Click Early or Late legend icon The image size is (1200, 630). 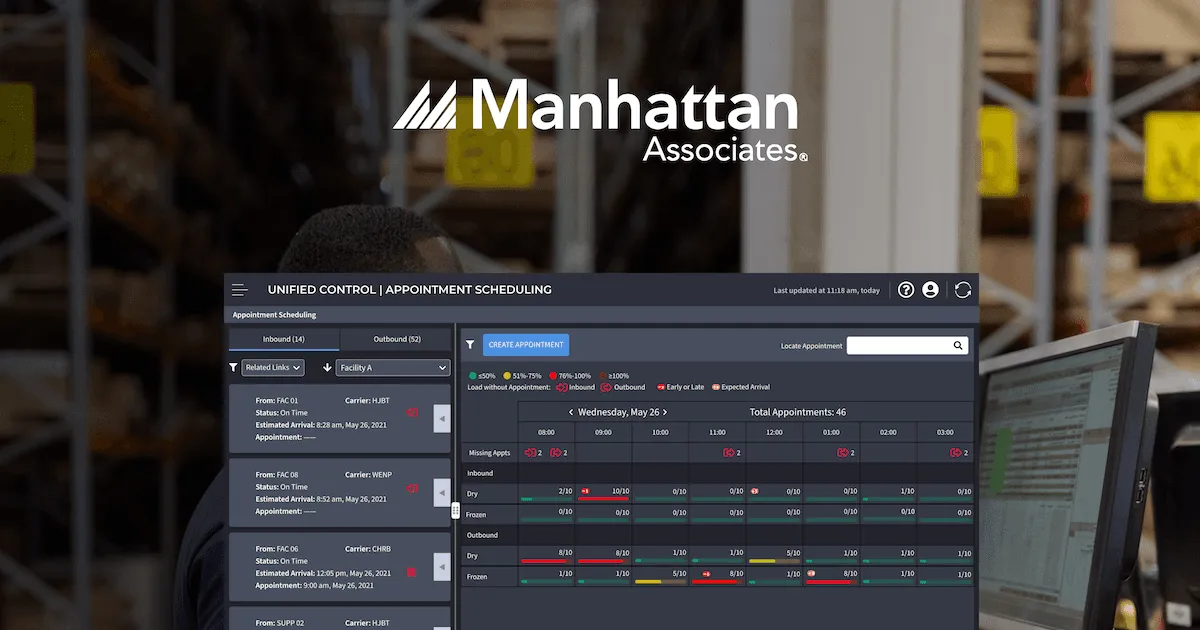click(x=661, y=387)
